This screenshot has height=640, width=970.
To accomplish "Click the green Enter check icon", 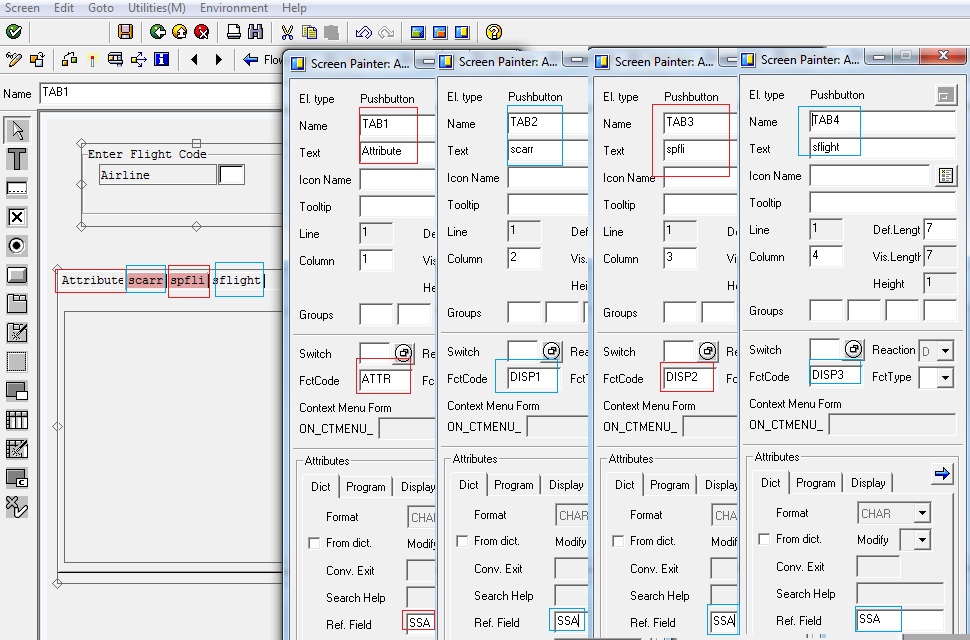I will tap(13, 31).
